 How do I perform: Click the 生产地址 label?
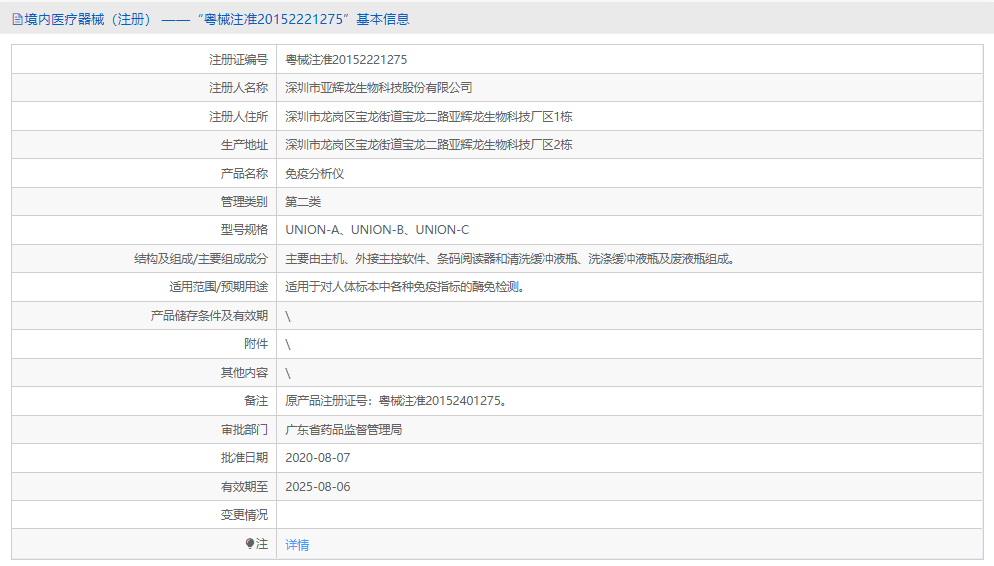point(244,145)
